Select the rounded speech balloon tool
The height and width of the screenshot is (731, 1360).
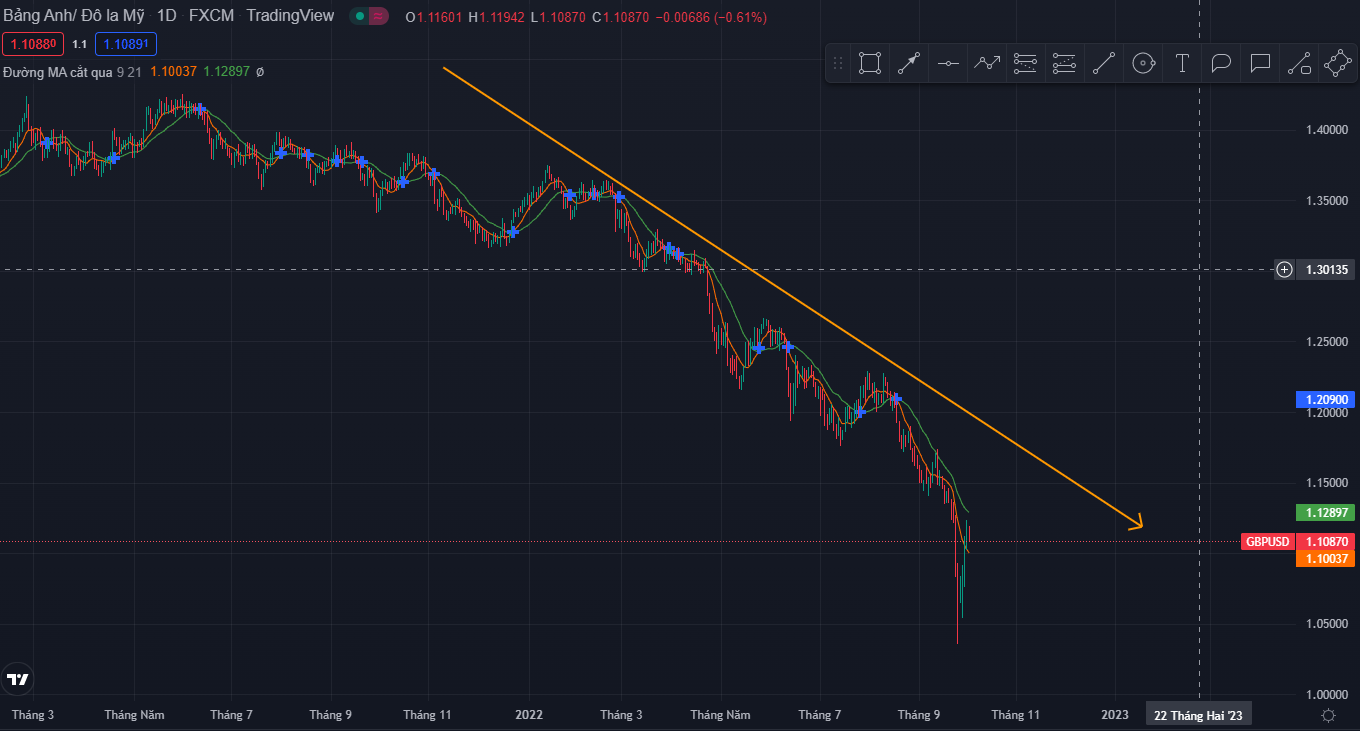tap(1221, 64)
